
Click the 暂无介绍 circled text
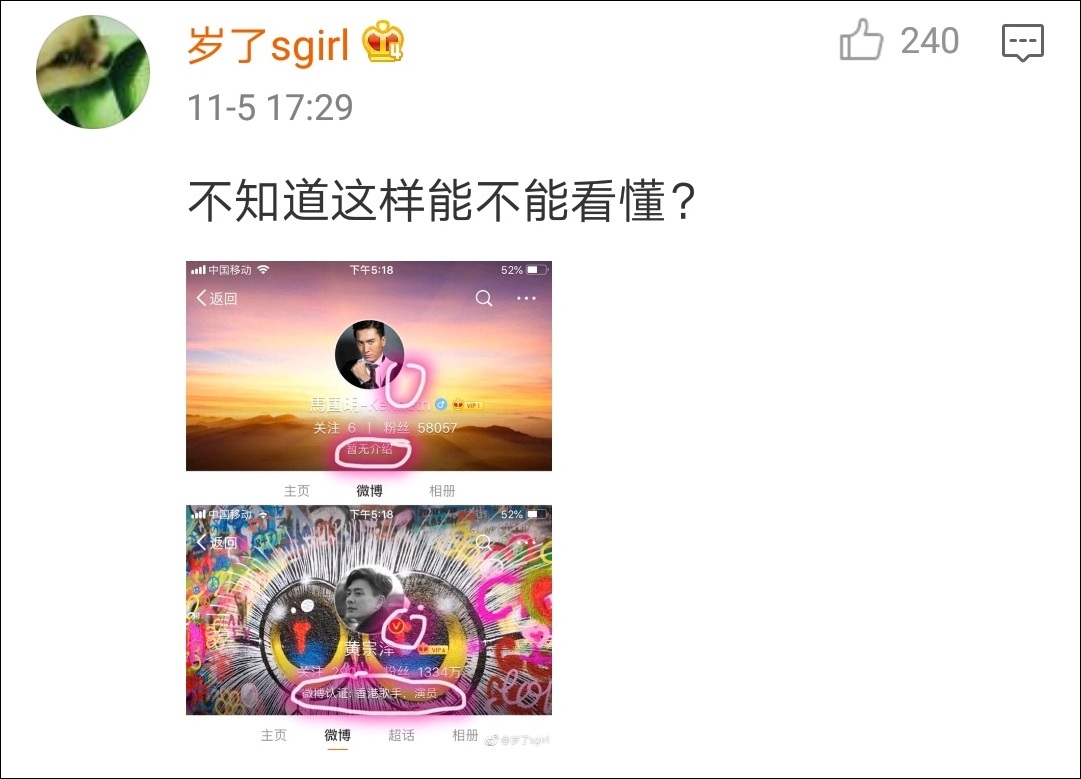[370, 449]
